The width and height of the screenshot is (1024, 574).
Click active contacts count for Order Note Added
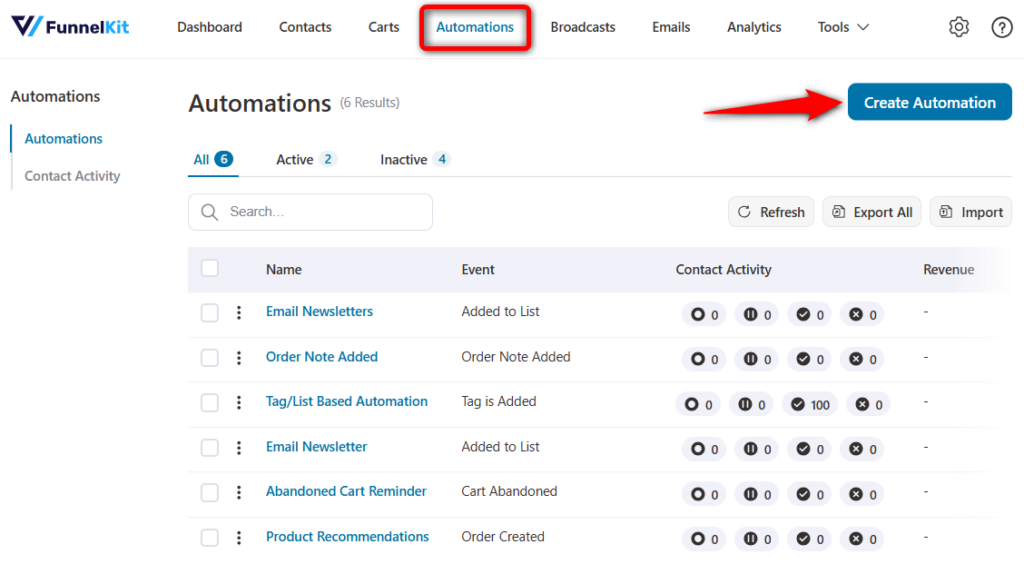(x=704, y=359)
